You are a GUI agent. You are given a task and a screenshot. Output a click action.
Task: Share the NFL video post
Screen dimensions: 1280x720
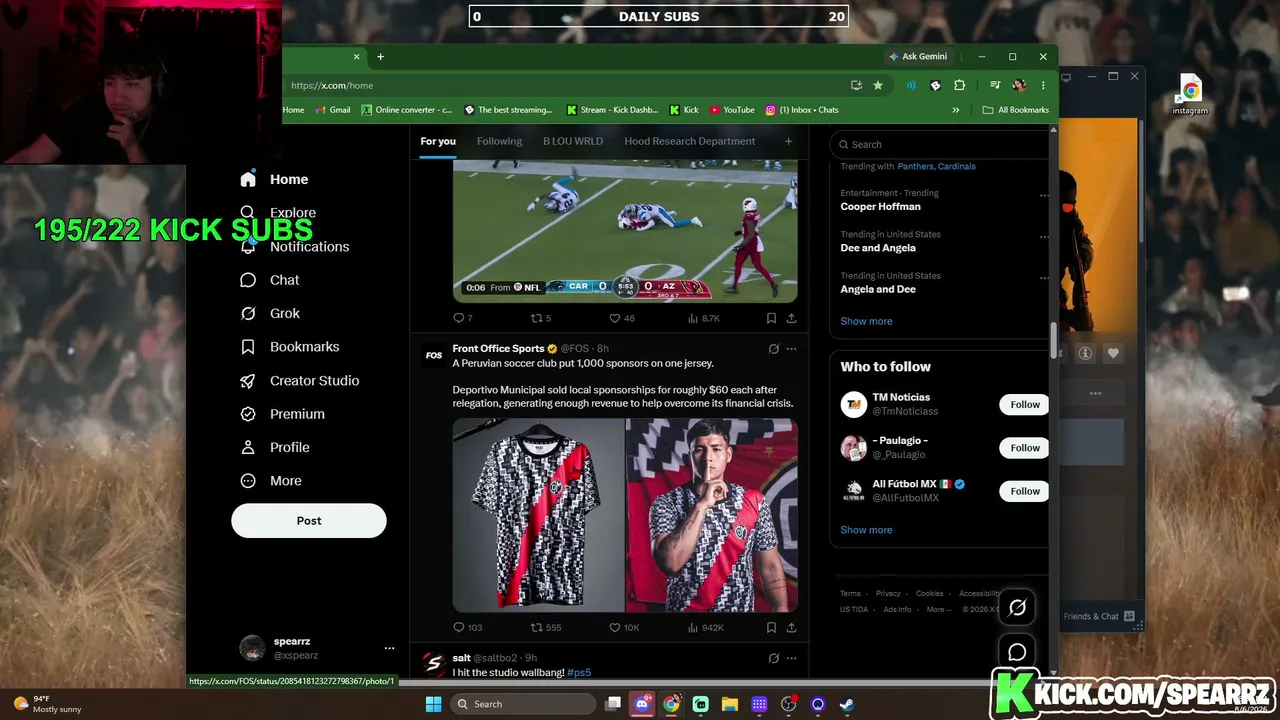click(791, 318)
